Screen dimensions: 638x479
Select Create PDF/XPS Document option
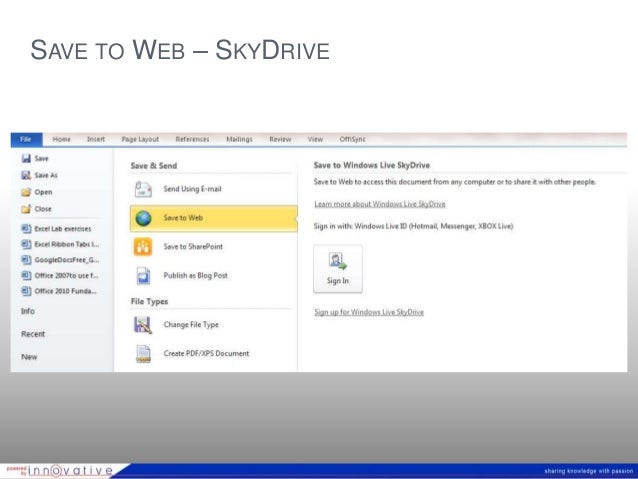214,354
